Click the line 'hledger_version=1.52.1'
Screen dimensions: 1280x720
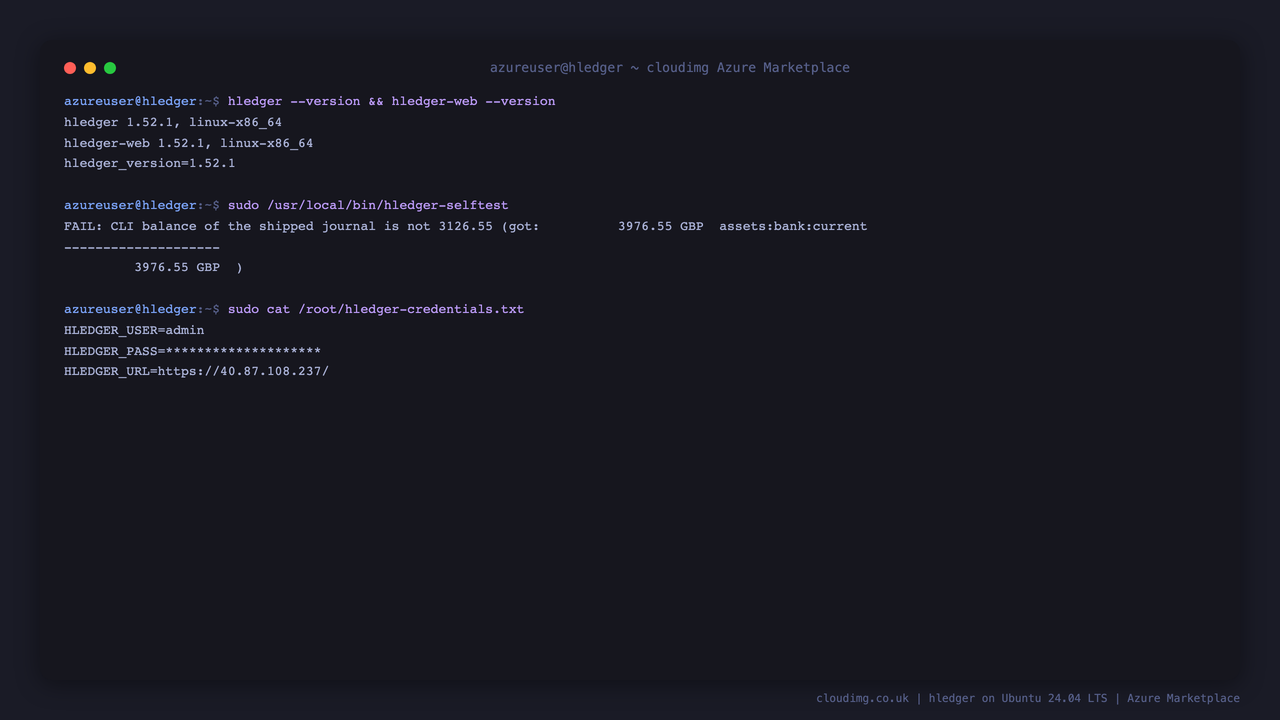(x=150, y=163)
